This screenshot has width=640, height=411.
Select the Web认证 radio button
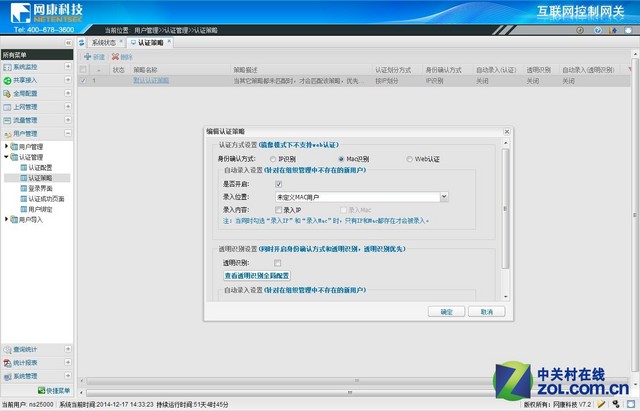point(409,159)
